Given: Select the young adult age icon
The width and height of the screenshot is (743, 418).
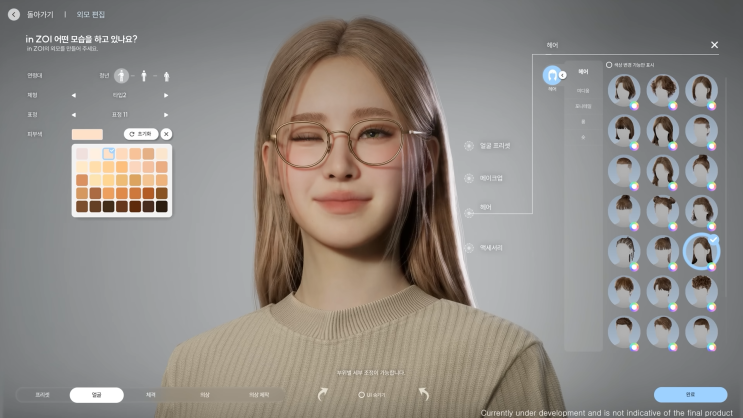Looking at the screenshot, I should point(121,75).
